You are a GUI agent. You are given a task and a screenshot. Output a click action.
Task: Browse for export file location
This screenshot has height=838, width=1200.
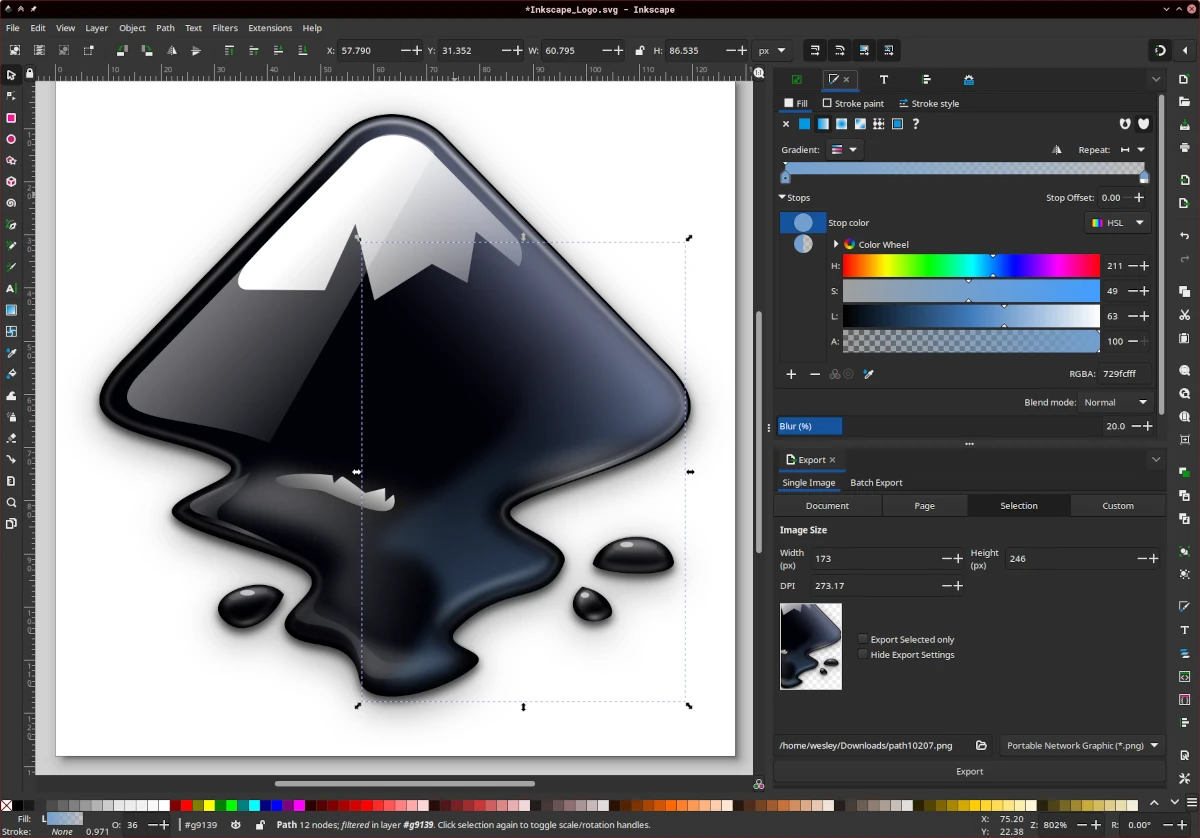pos(982,745)
